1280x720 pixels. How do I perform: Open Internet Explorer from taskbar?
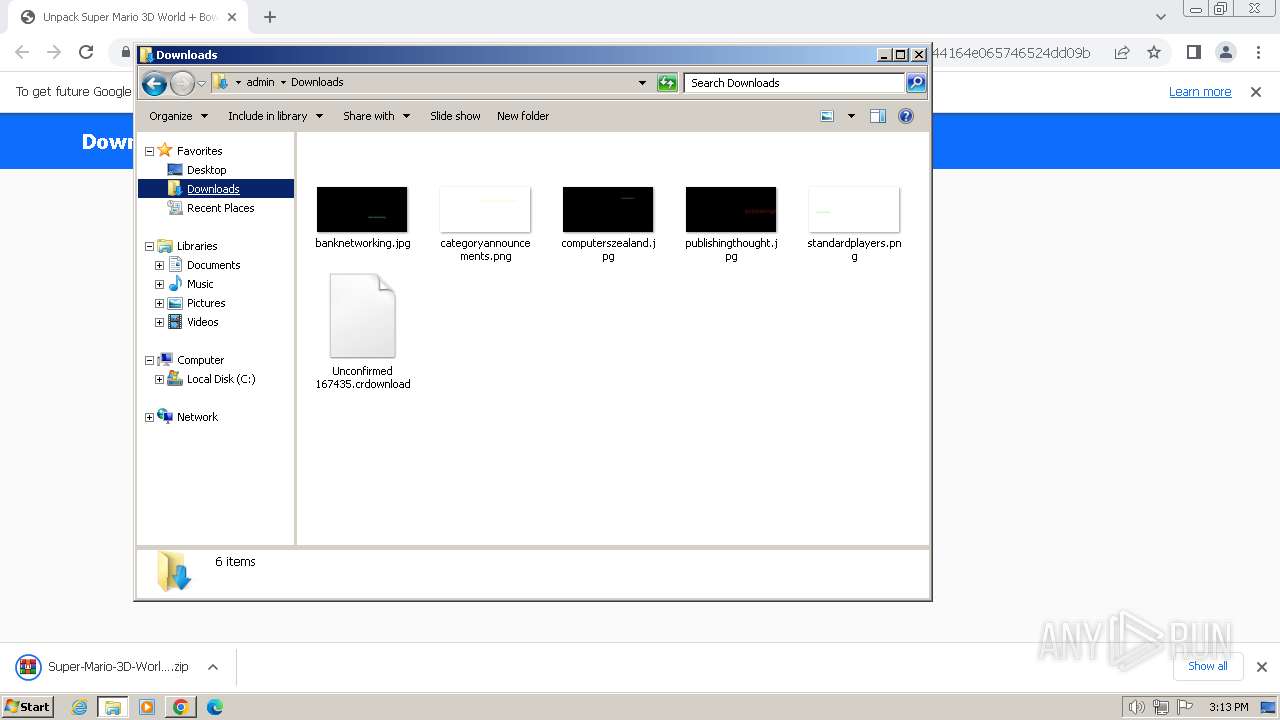(79, 707)
